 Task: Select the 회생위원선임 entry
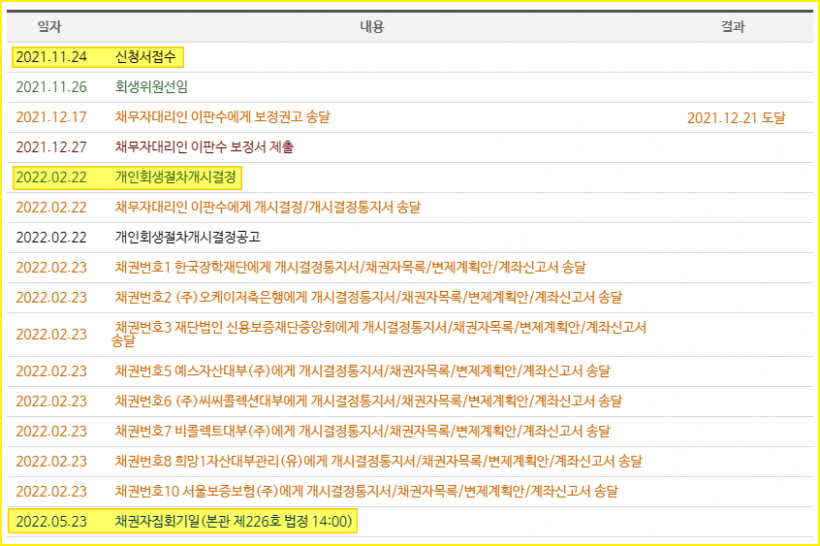click(151, 87)
